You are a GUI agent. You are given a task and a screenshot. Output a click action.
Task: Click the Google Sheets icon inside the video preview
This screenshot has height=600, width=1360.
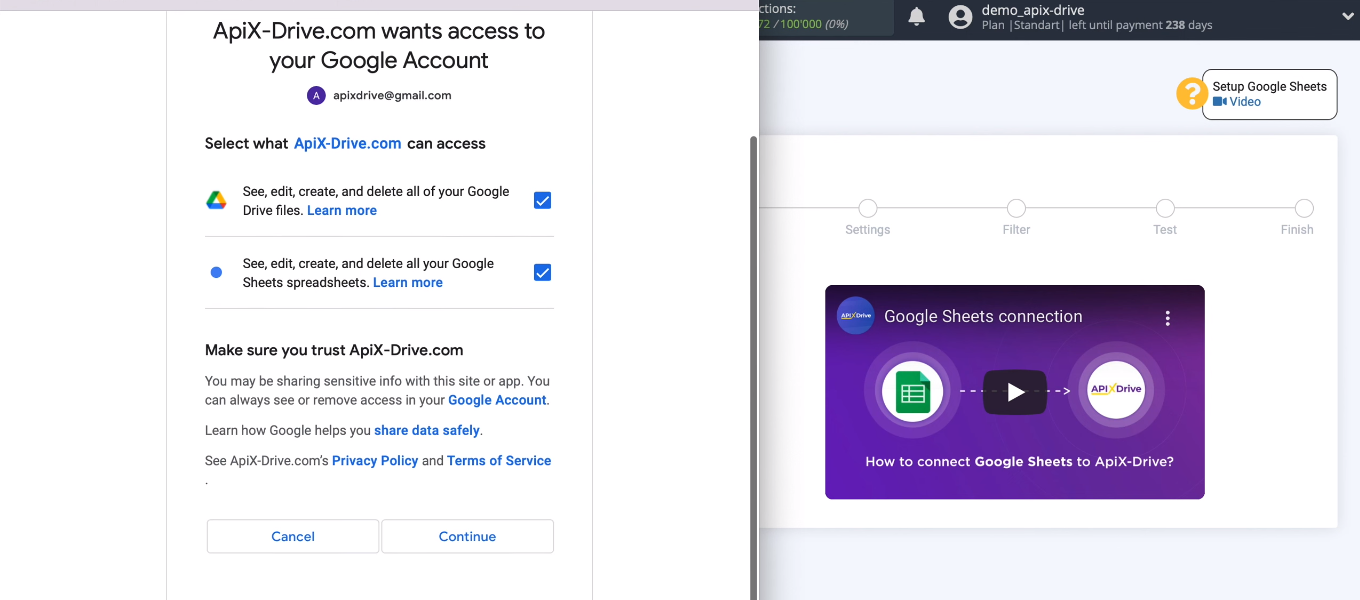pyautogui.click(x=912, y=391)
